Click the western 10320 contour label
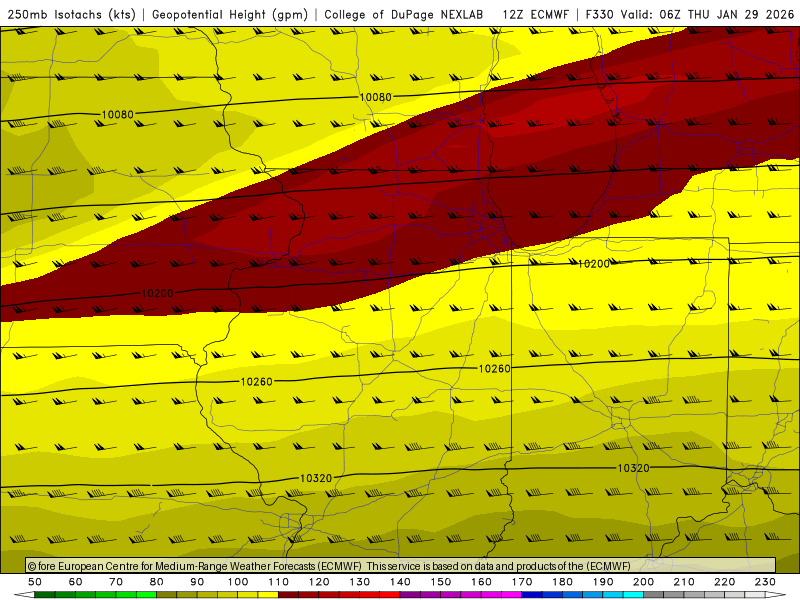 (x=316, y=478)
